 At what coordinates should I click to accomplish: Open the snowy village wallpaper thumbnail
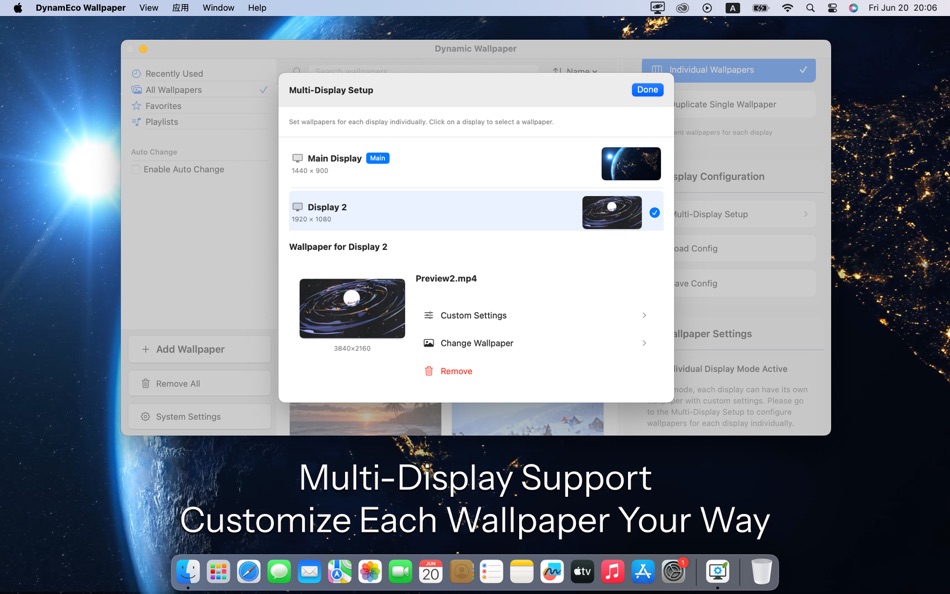(x=528, y=419)
